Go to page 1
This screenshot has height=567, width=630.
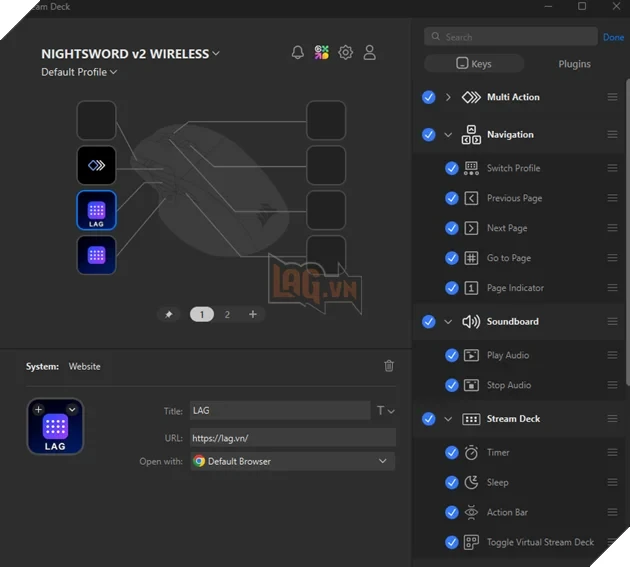(202, 314)
